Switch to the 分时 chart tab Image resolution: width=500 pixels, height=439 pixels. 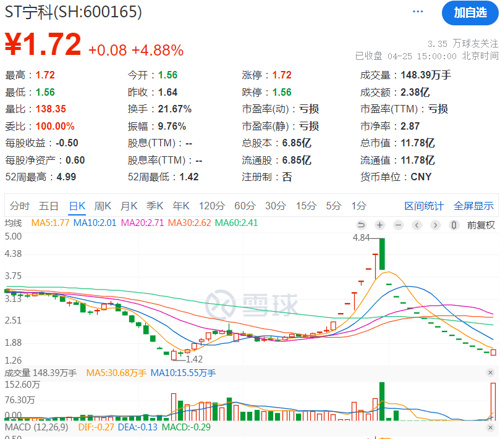click(19, 206)
